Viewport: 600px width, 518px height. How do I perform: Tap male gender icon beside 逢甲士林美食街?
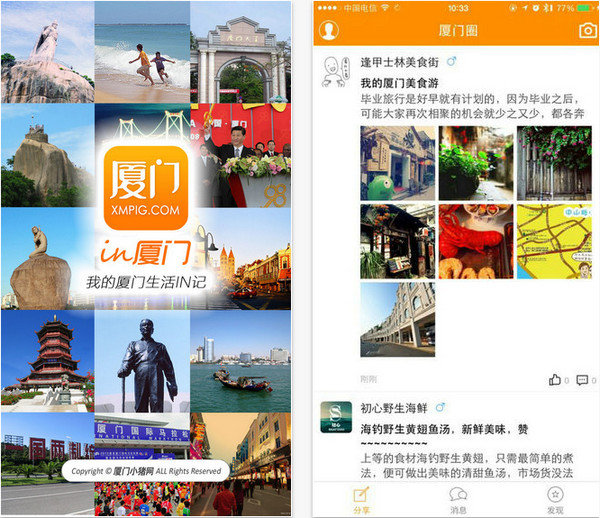(x=452, y=61)
